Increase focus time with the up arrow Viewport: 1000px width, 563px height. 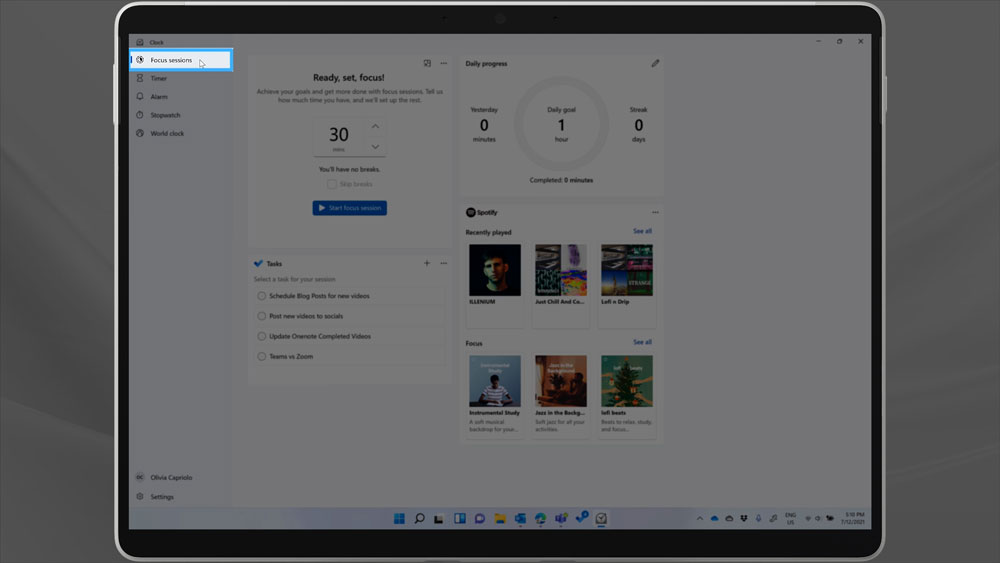click(375, 126)
